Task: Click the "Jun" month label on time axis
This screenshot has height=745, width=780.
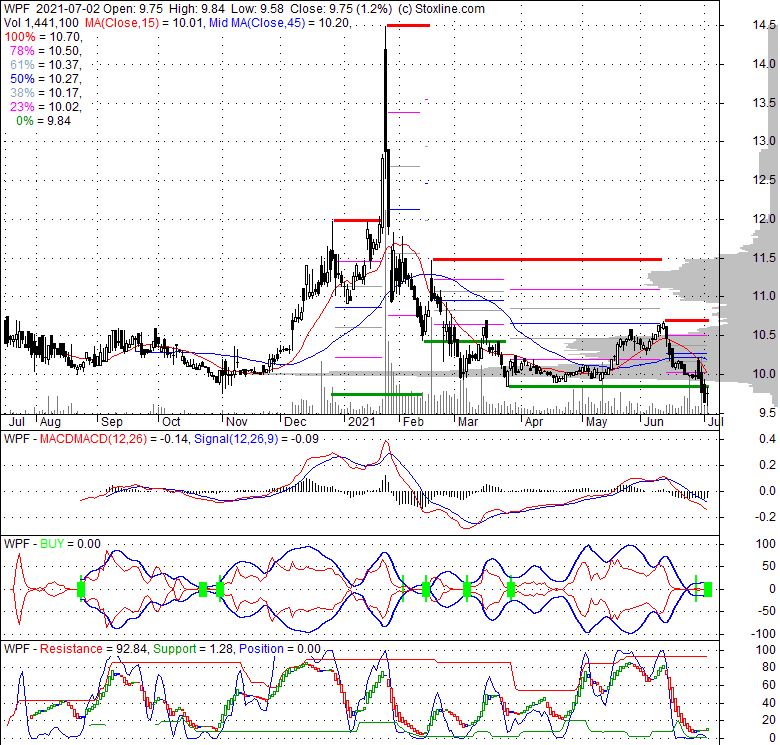Action: [654, 422]
